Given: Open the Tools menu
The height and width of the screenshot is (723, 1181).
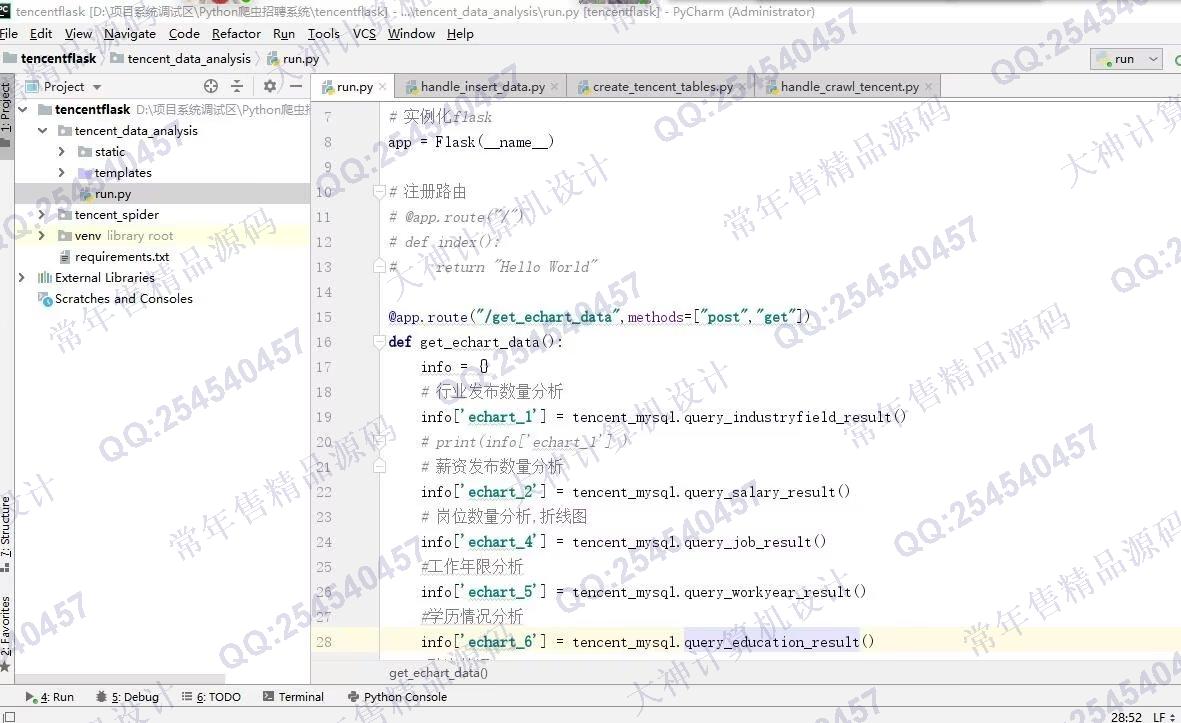Looking at the screenshot, I should 324,34.
